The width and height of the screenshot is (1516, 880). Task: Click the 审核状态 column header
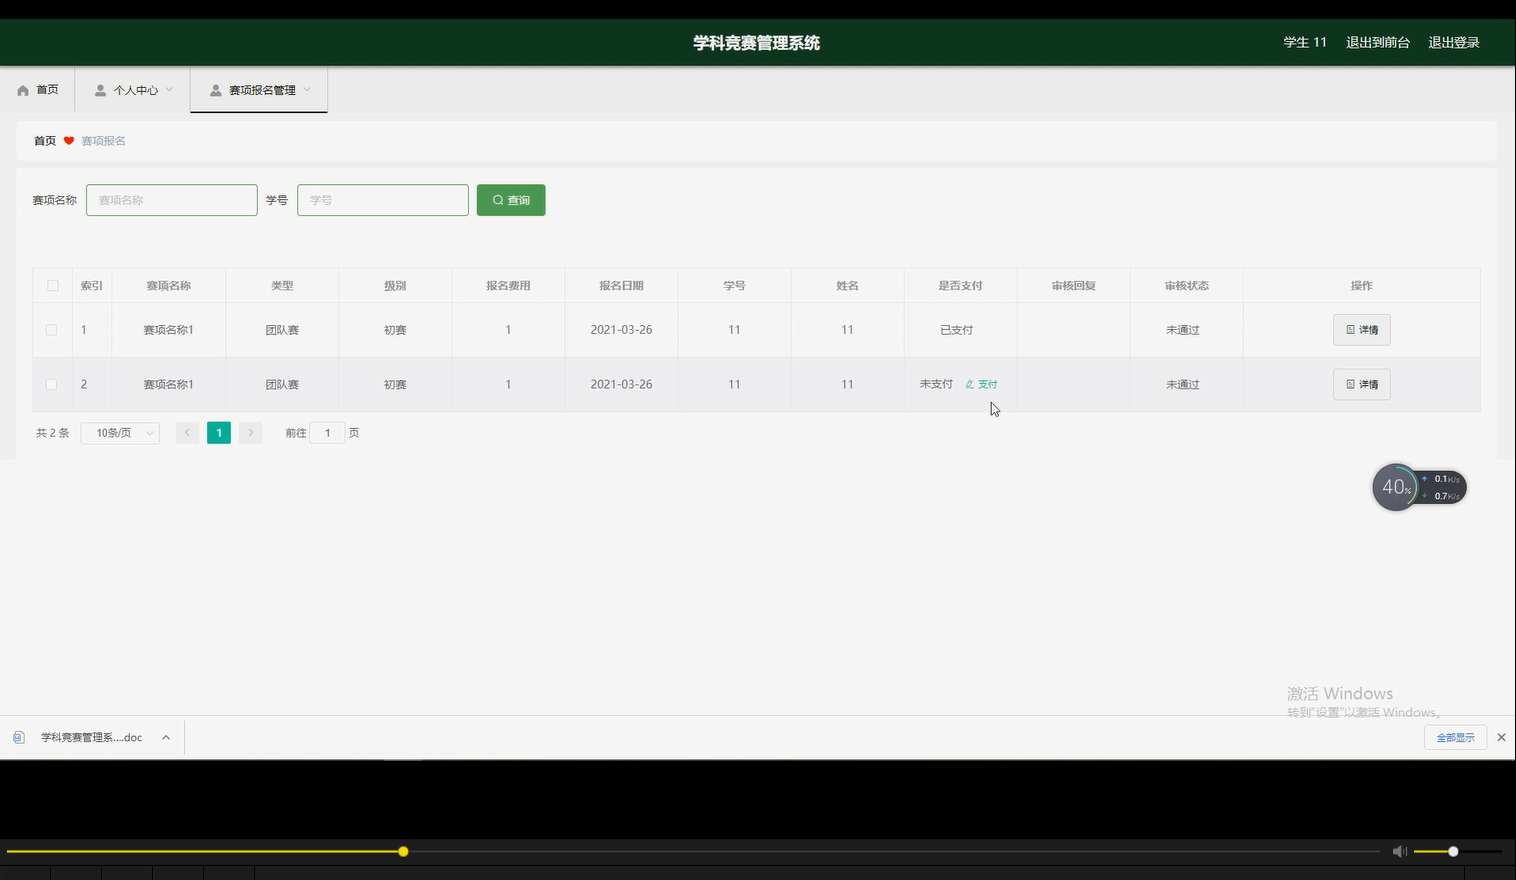click(x=1187, y=285)
